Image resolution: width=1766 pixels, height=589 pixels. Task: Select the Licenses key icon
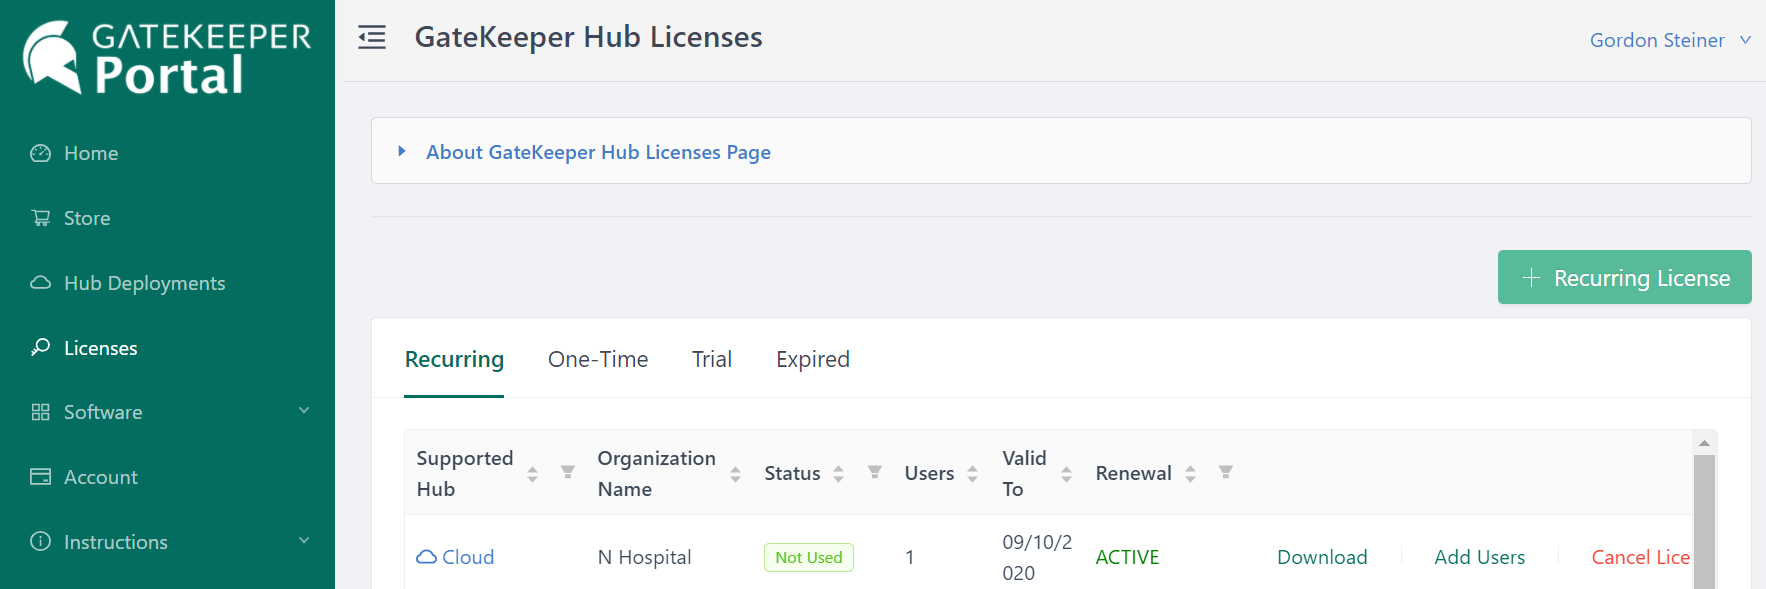pos(40,347)
